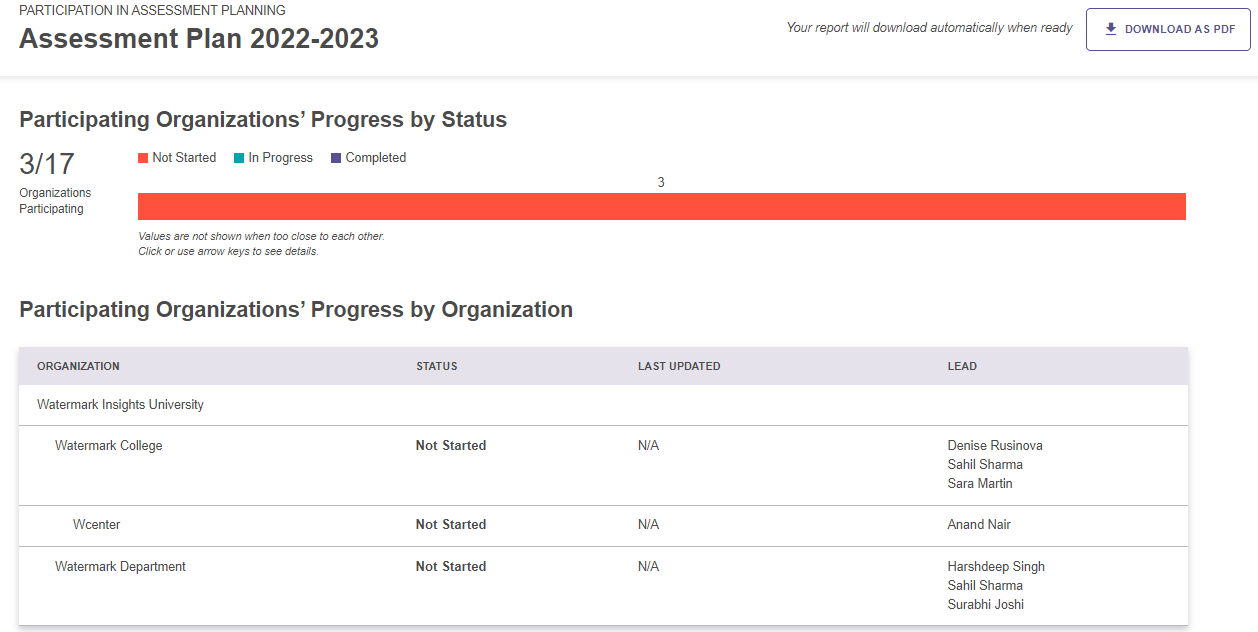Select the Completed purple legend swatch

336,158
